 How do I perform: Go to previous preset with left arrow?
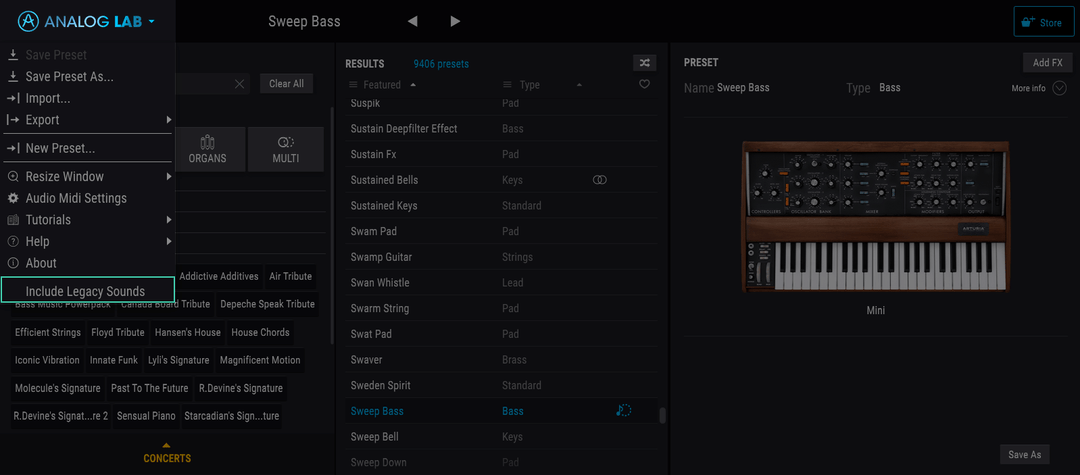(413, 21)
